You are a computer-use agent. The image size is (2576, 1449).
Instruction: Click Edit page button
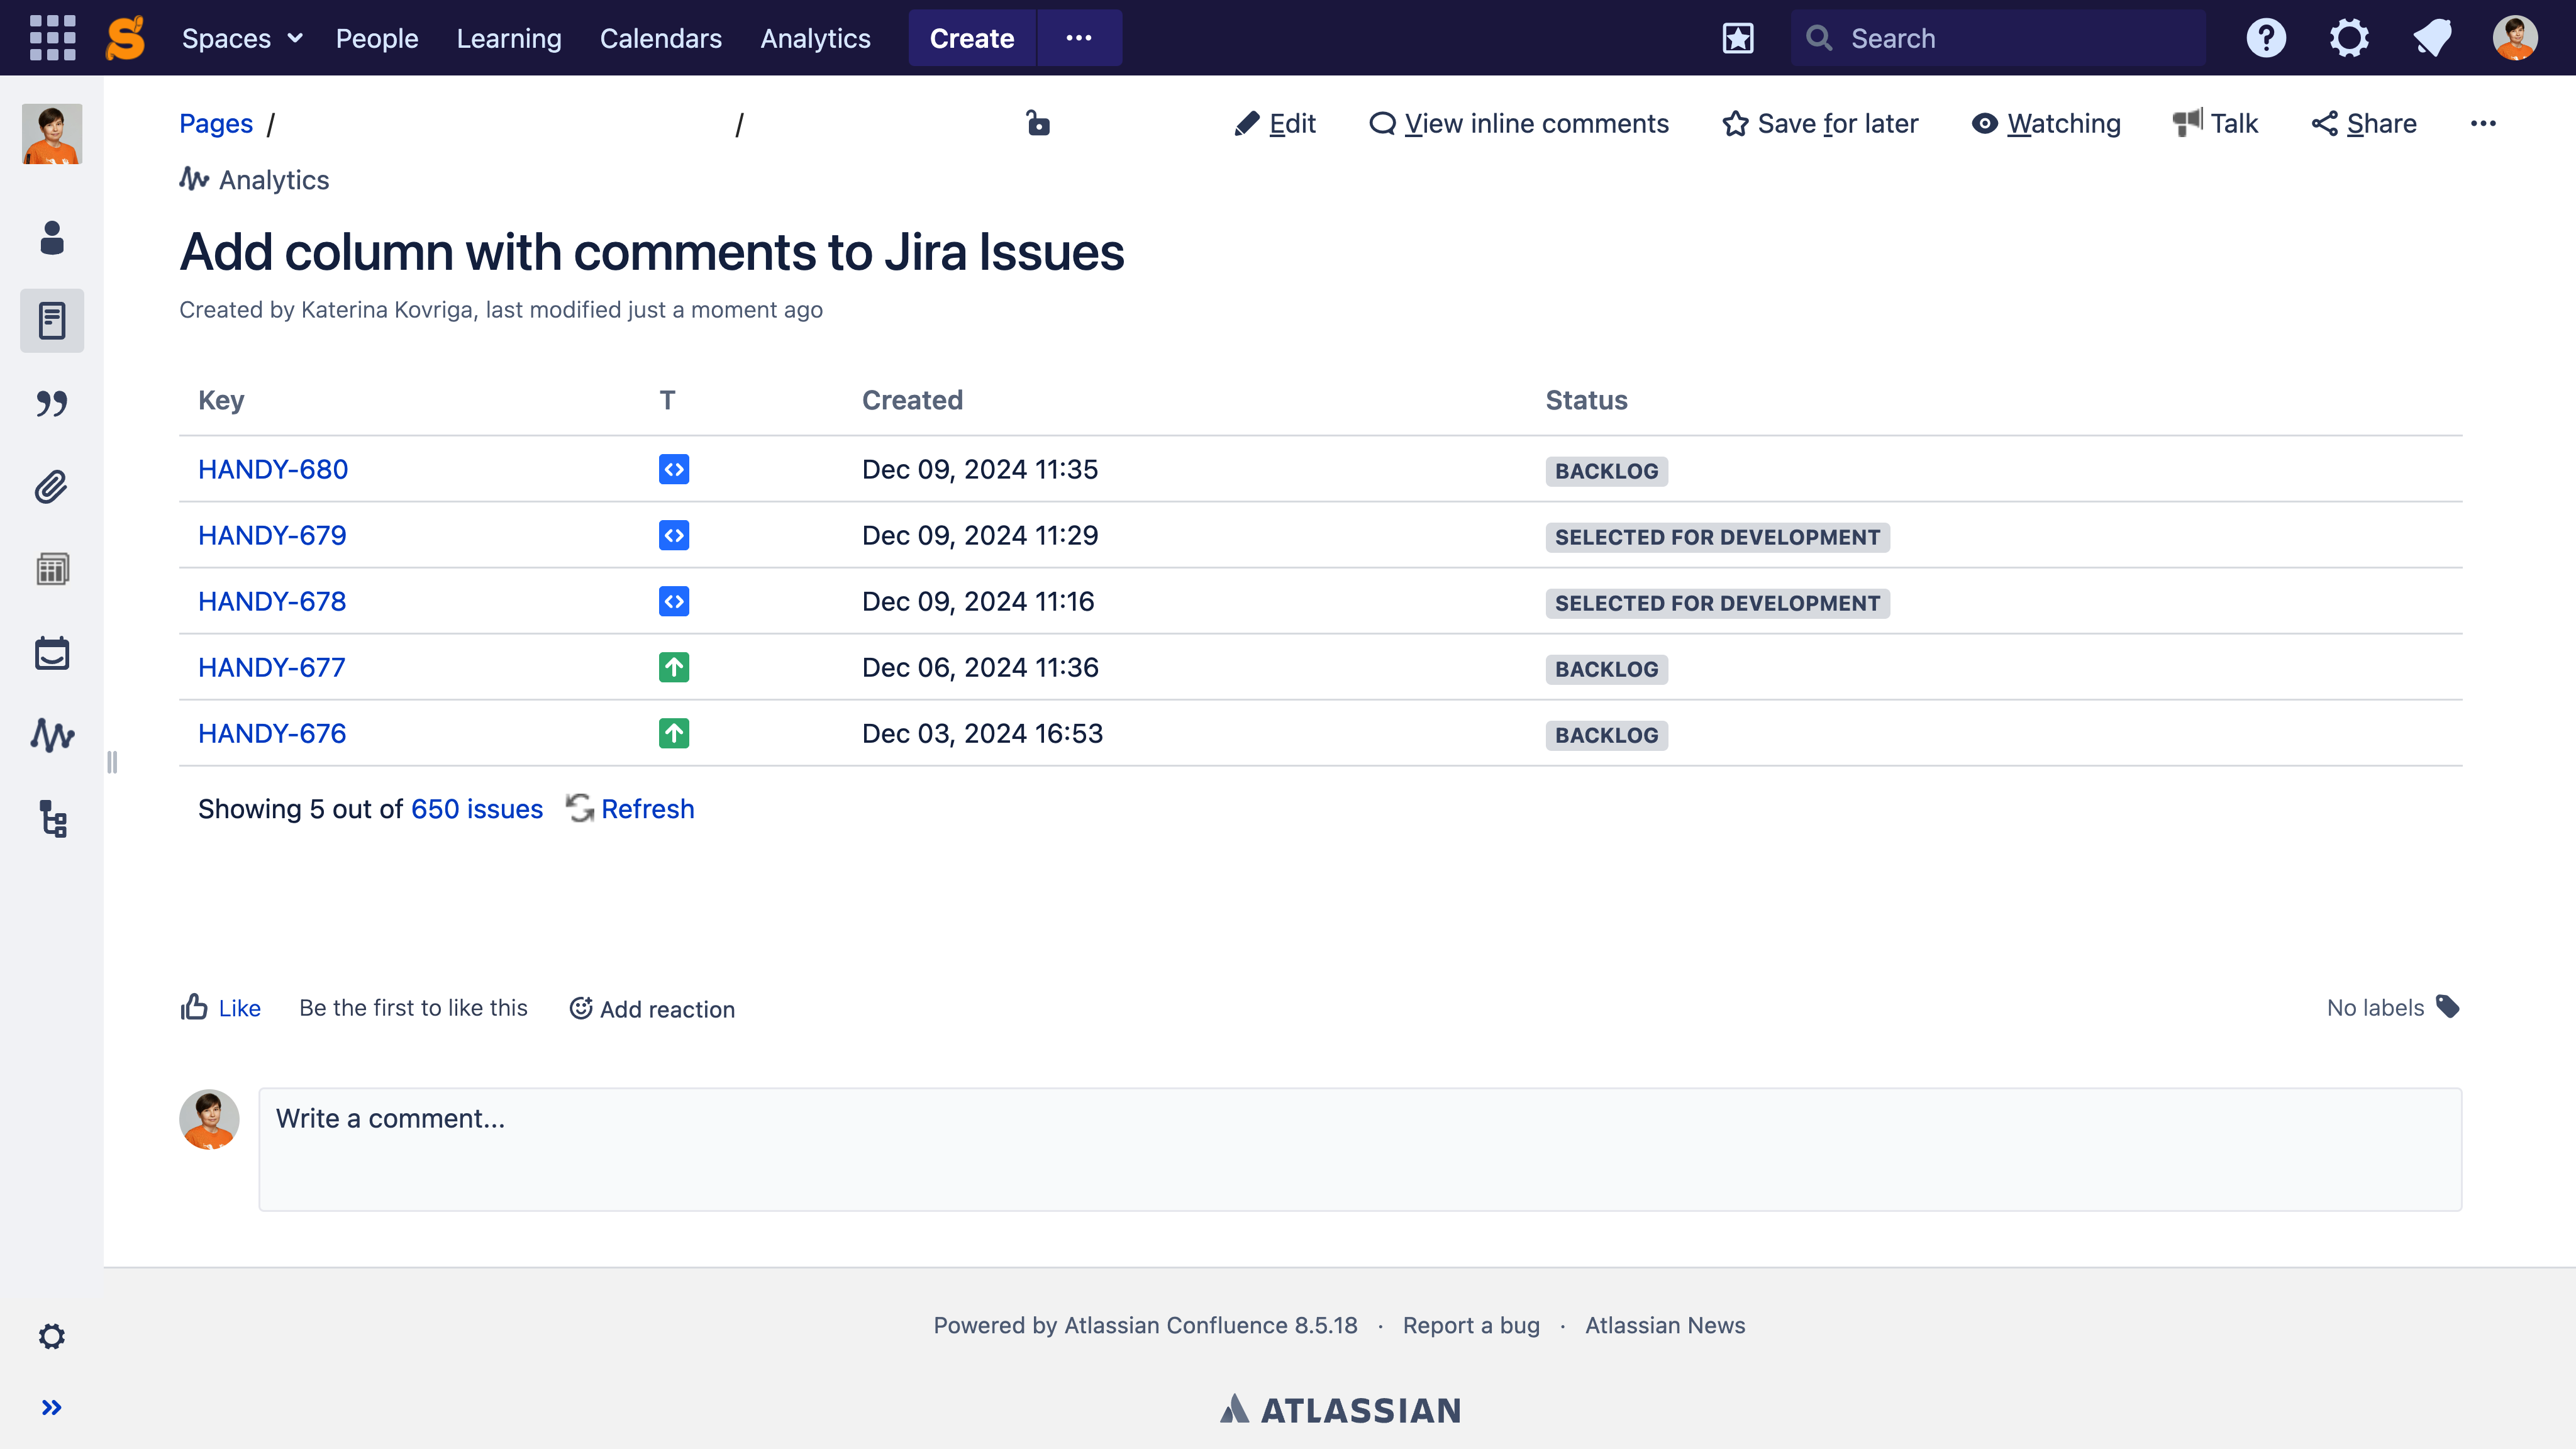click(1275, 123)
